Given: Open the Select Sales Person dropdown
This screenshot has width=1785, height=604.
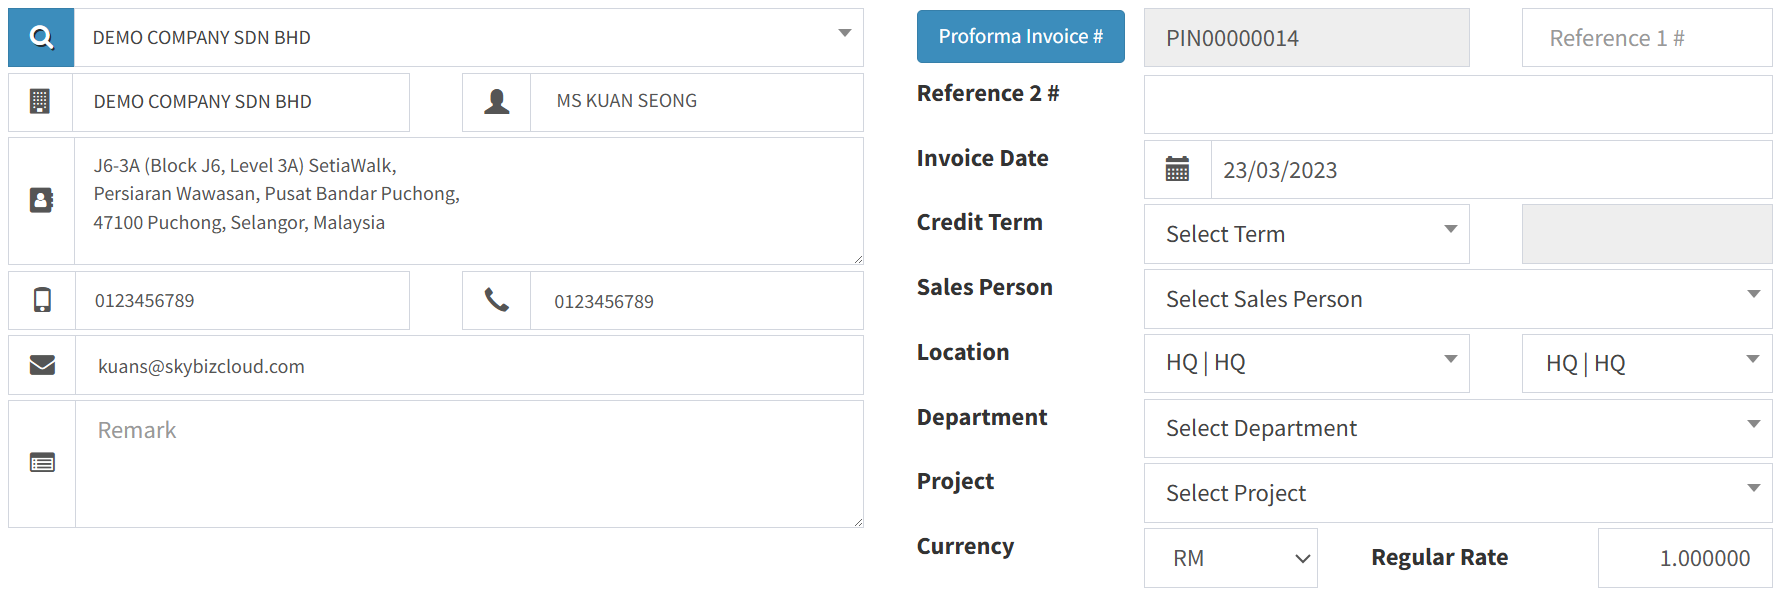Looking at the screenshot, I should pyautogui.click(x=1457, y=299).
